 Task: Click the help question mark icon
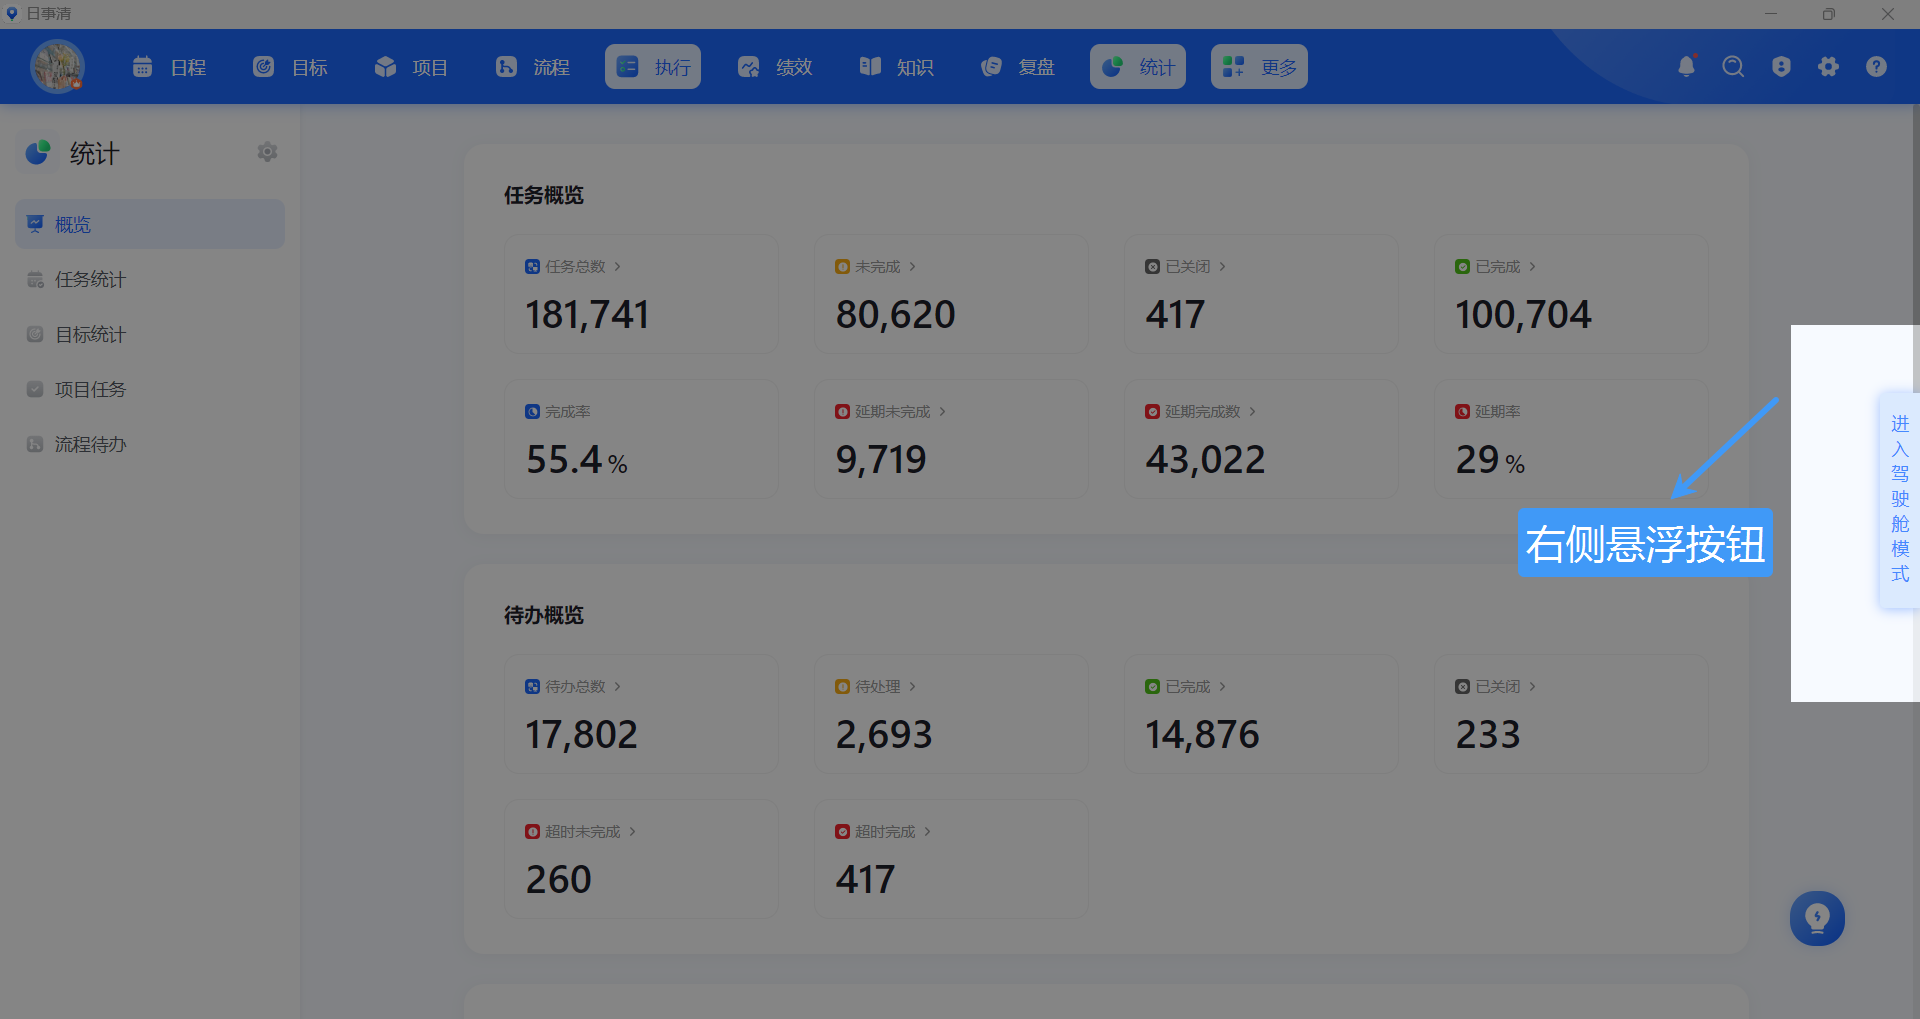tap(1876, 66)
